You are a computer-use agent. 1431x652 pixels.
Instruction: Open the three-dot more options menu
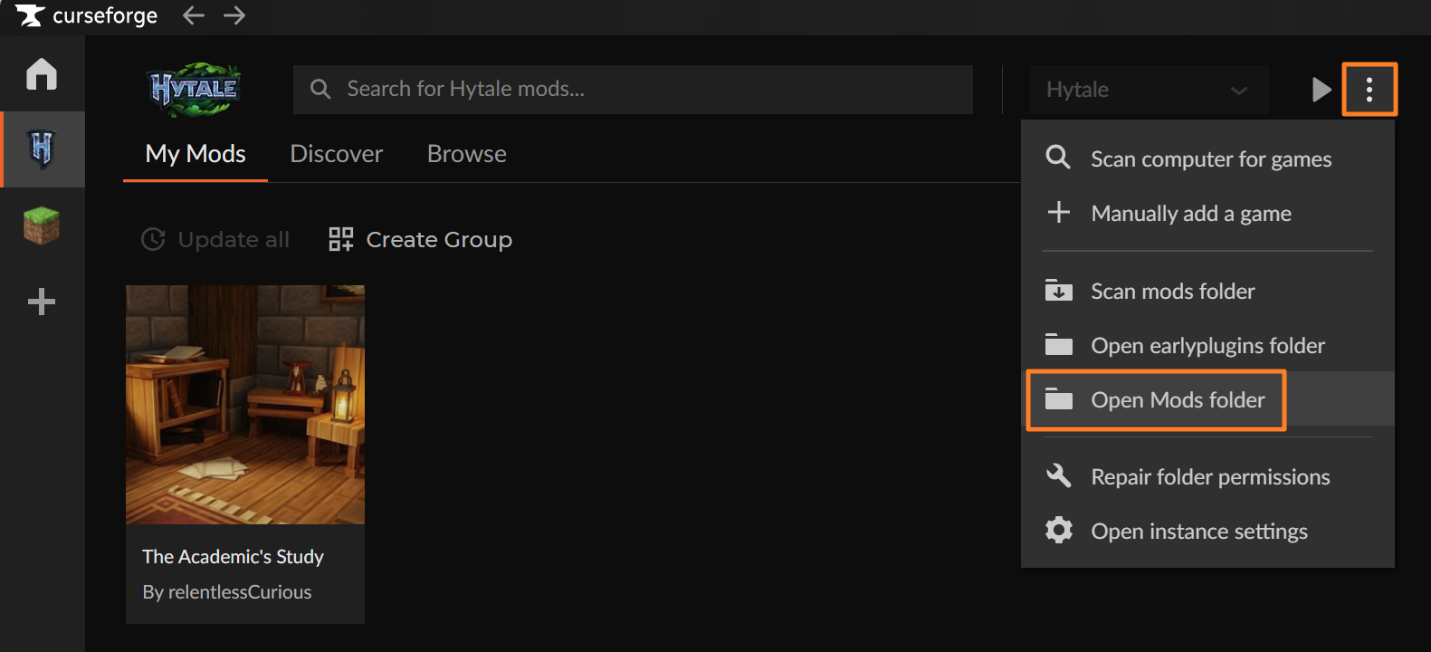point(1369,90)
